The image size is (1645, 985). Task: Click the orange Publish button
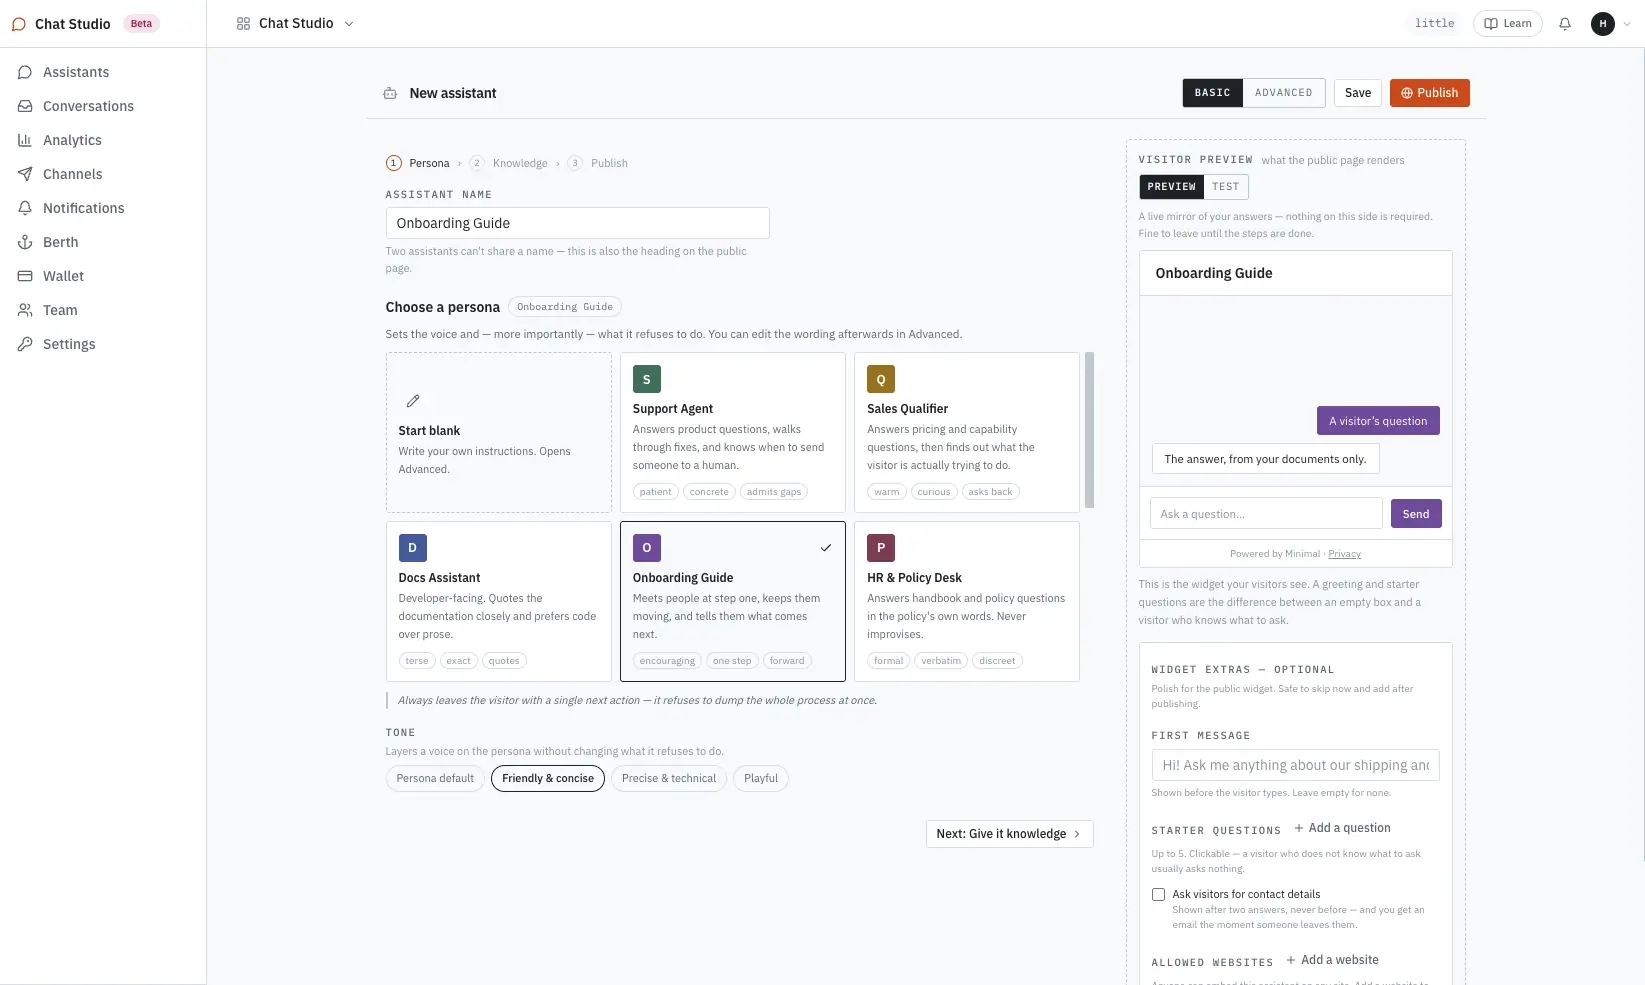click(1430, 93)
